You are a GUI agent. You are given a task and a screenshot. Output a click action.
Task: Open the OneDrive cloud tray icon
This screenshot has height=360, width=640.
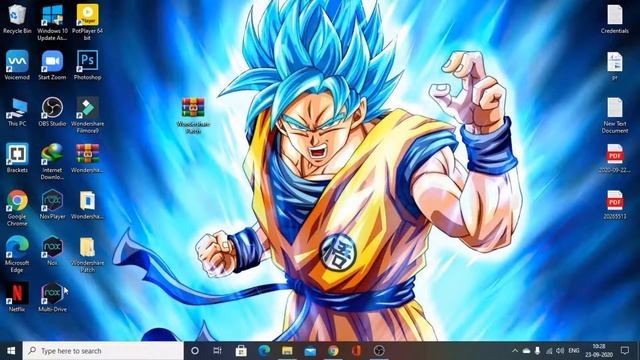[527, 351]
